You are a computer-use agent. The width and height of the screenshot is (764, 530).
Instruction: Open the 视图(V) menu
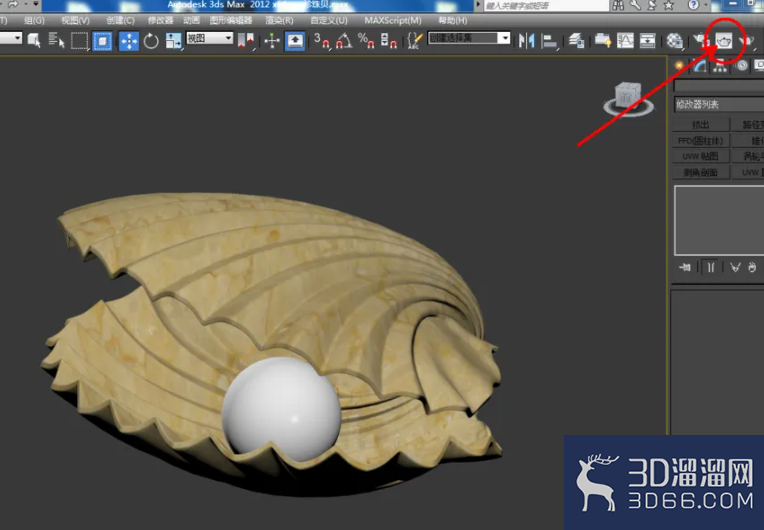75,20
